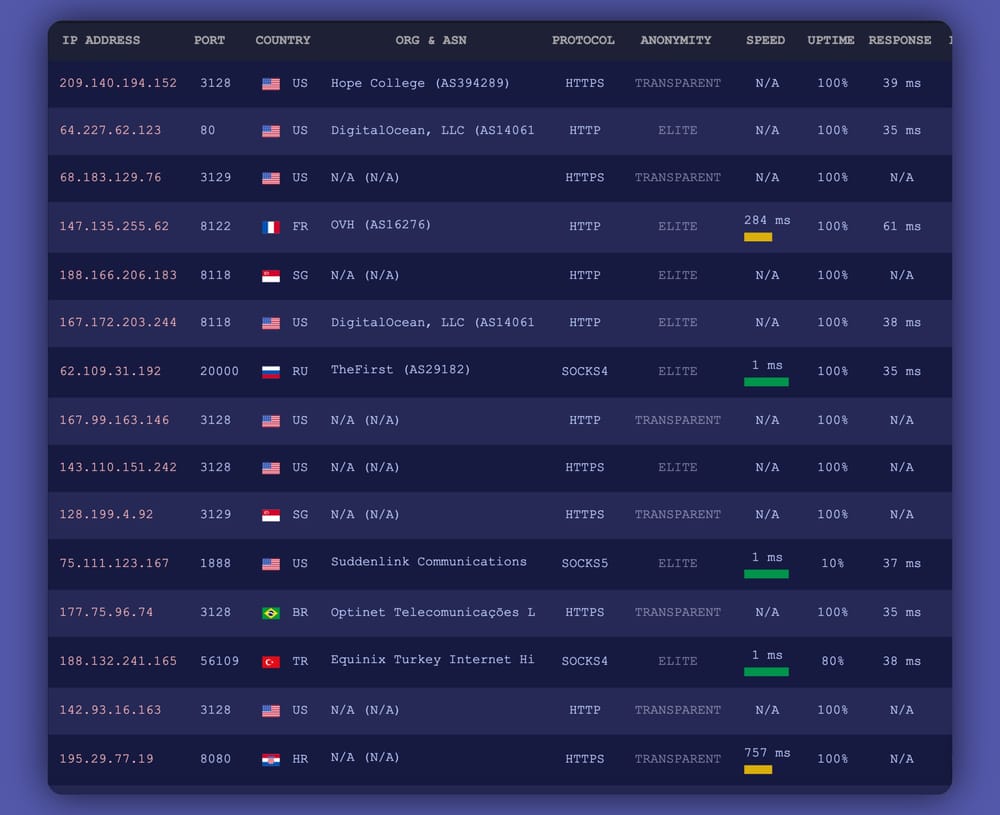The height and width of the screenshot is (815, 1000).
Task: Sort the table by PORT
Action: coord(209,40)
